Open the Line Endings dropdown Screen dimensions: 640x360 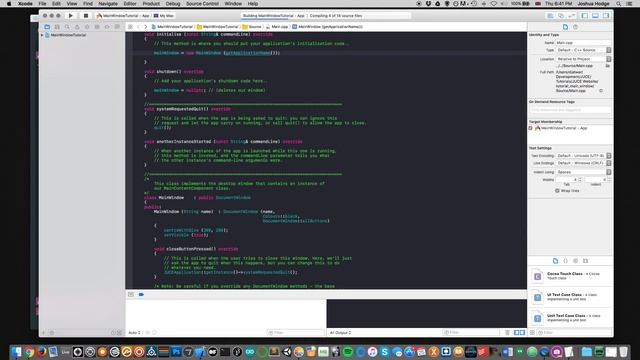tap(583, 163)
